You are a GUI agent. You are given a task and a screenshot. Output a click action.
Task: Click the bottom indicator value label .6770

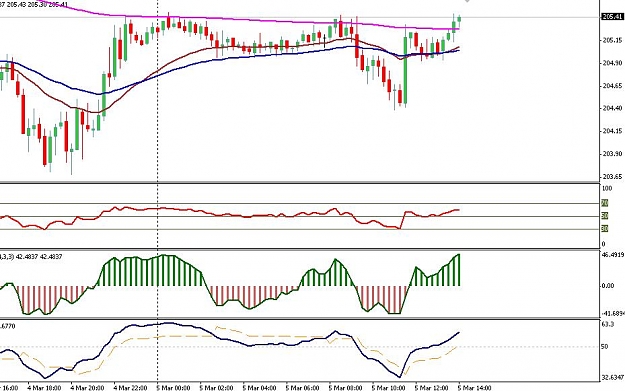pyautogui.click(x=8, y=326)
